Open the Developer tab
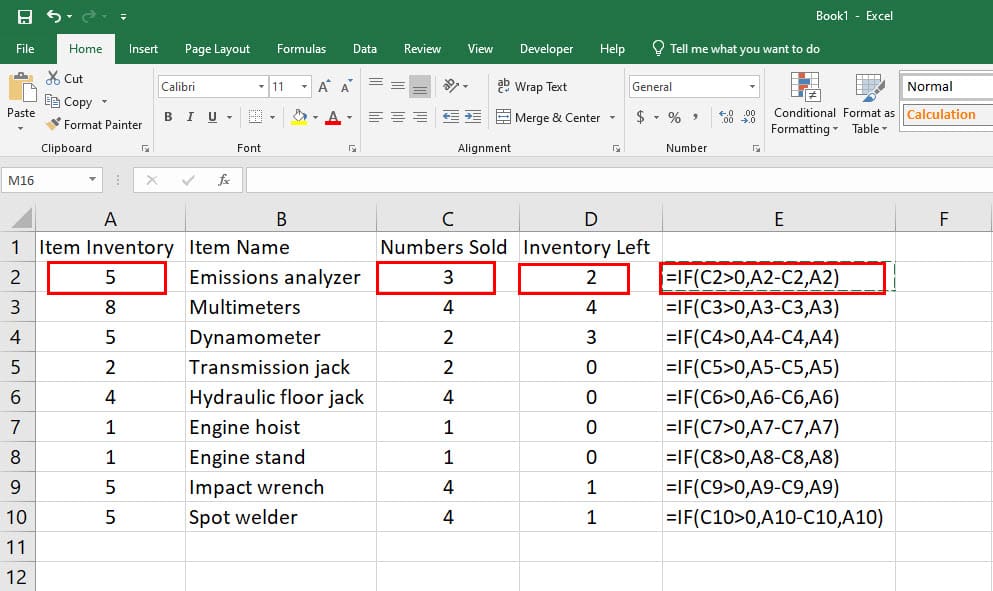The height and width of the screenshot is (591, 993). (x=547, y=49)
